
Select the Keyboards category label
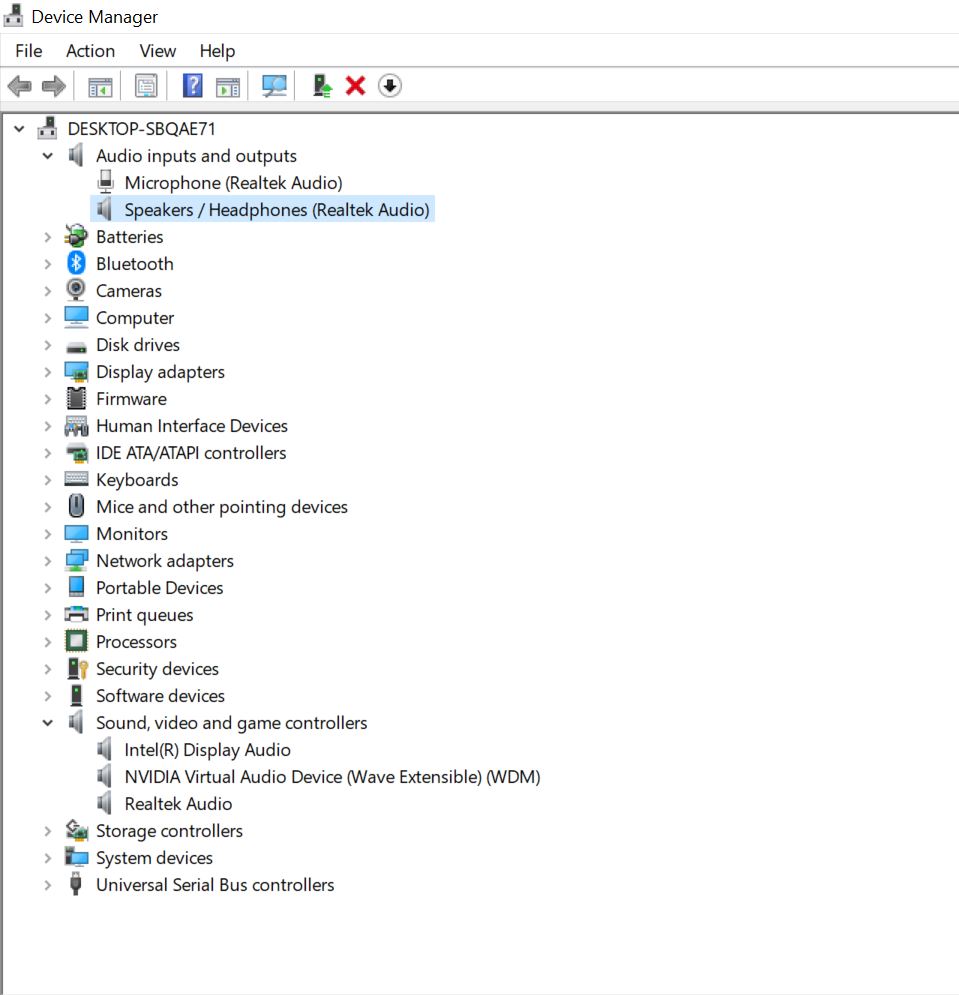pyautogui.click(x=137, y=480)
